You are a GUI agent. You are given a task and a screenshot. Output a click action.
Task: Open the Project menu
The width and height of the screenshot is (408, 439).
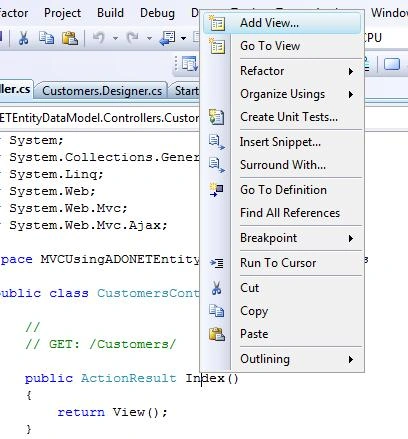(62, 13)
